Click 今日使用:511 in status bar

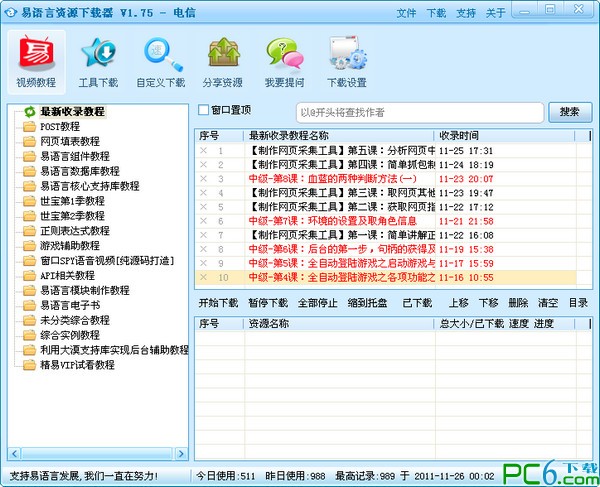pos(226,476)
